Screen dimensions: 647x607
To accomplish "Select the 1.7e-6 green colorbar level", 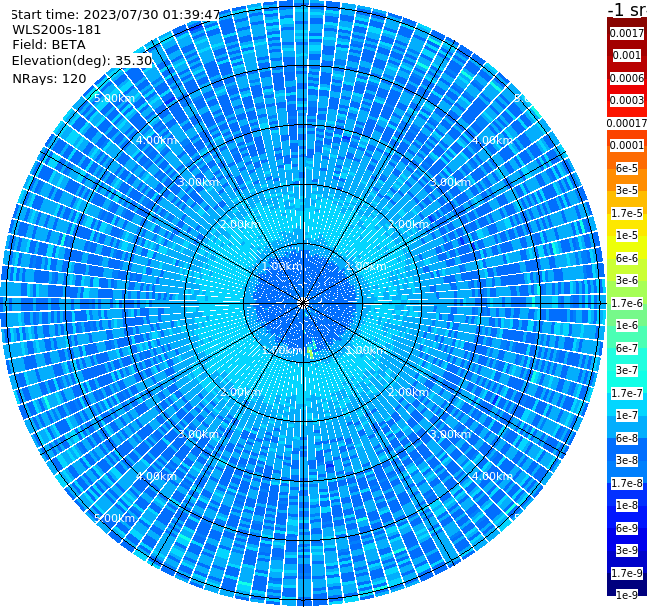I will point(627,303).
